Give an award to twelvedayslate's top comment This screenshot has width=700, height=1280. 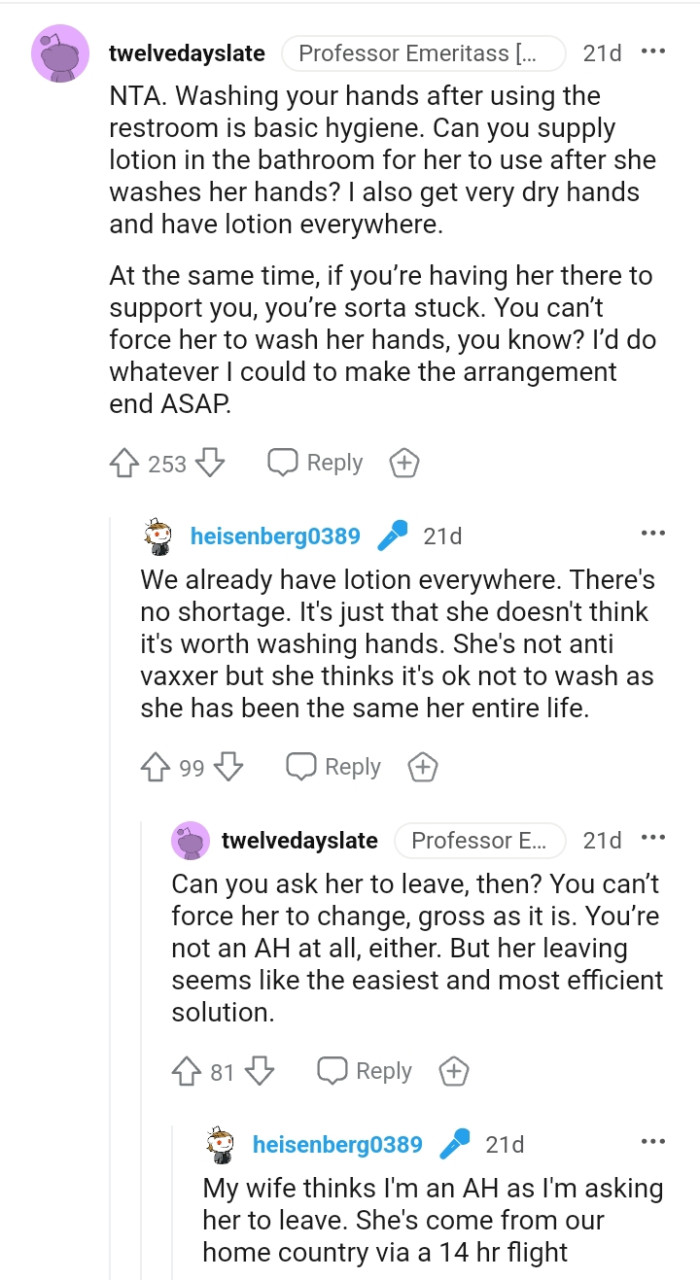404,462
